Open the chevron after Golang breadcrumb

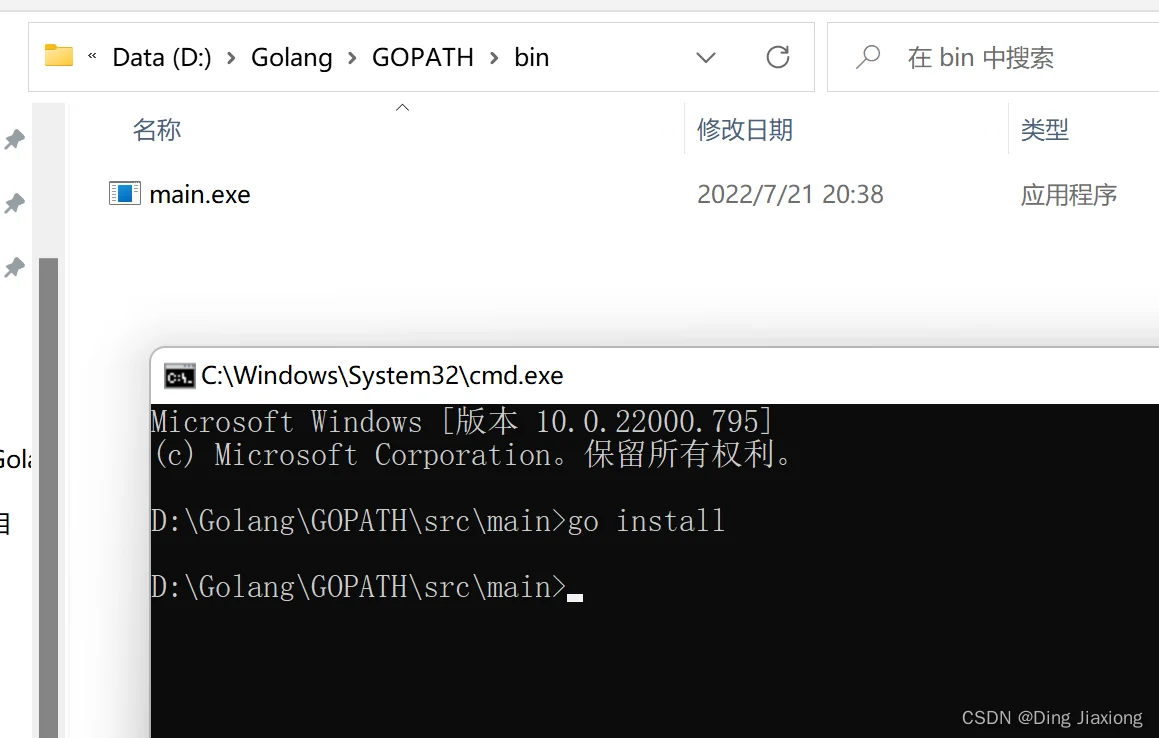(x=352, y=58)
